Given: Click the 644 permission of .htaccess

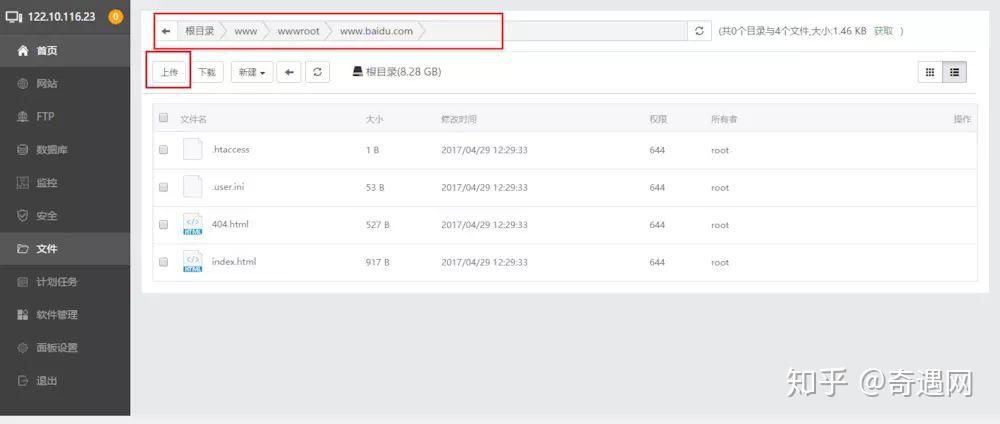Looking at the screenshot, I should click(657, 150).
